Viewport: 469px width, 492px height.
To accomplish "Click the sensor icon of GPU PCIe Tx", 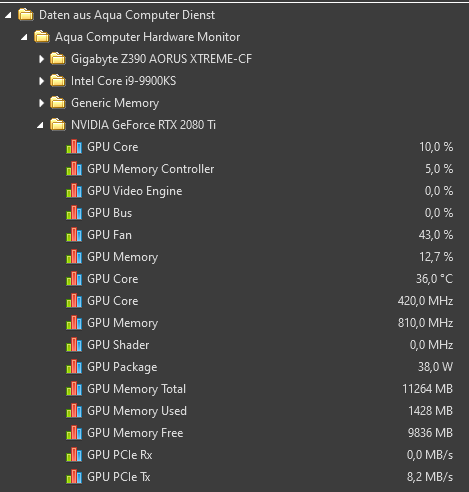I will point(74,477).
